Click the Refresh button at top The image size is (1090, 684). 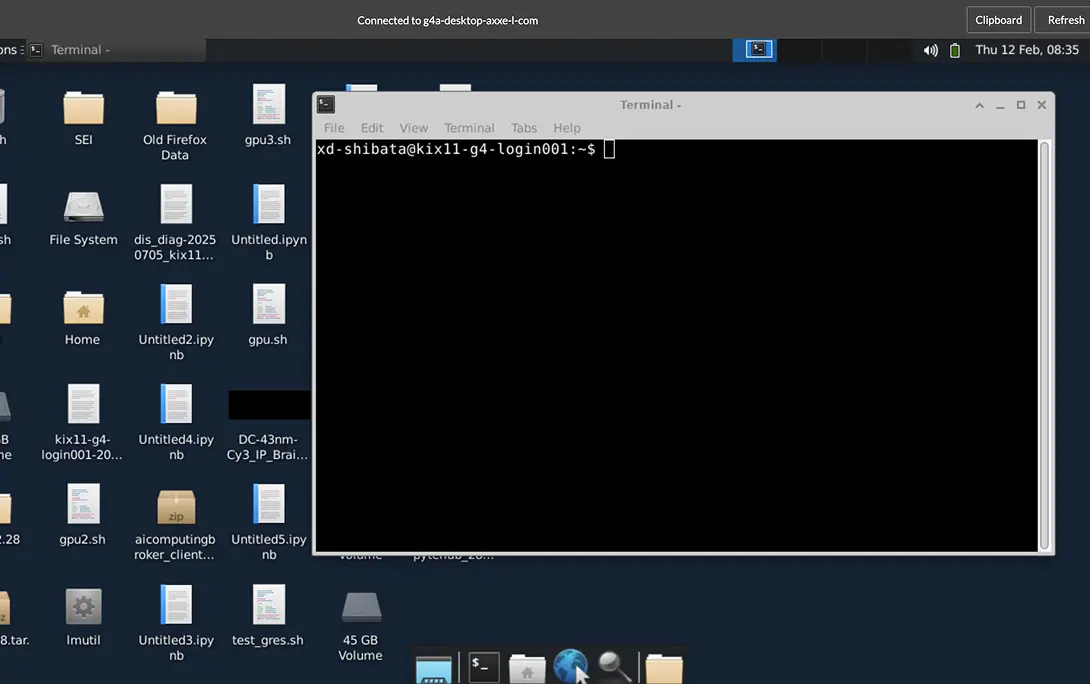pyautogui.click(x=1066, y=20)
